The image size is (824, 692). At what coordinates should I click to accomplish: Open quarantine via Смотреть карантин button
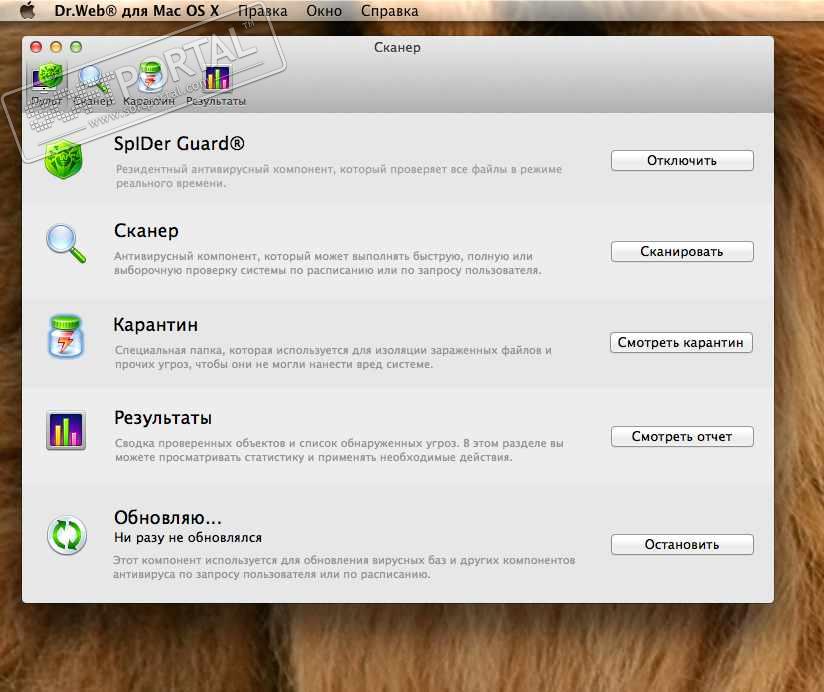[681, 343]
